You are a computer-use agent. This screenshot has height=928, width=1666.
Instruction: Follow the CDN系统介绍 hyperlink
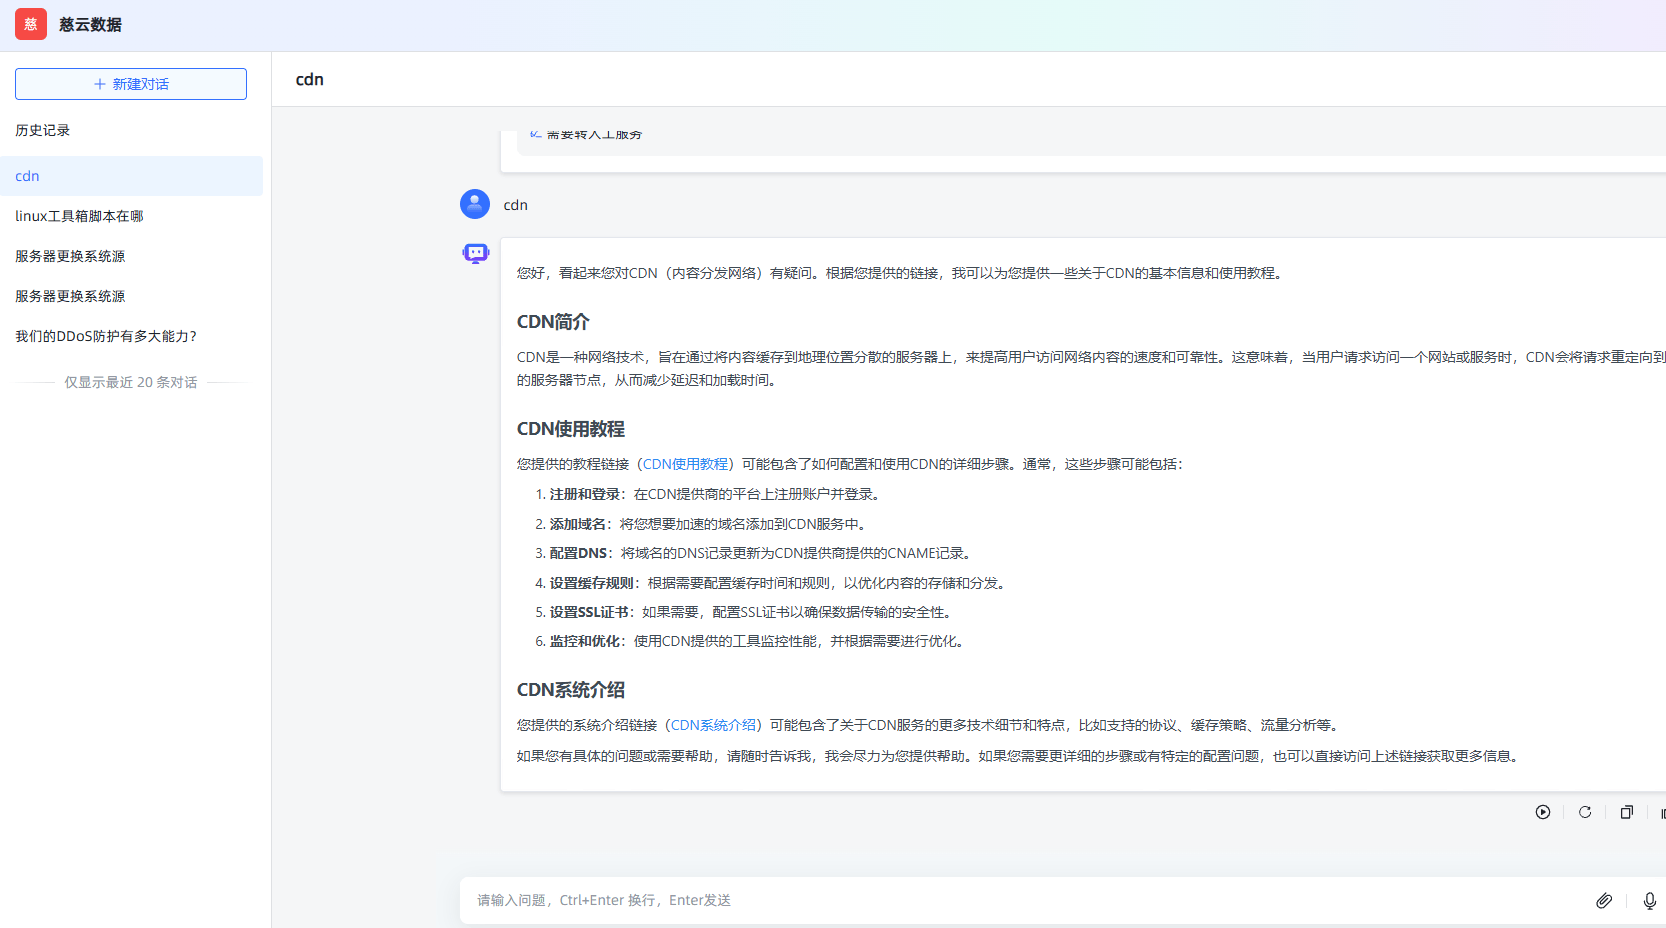coord(713,725)
